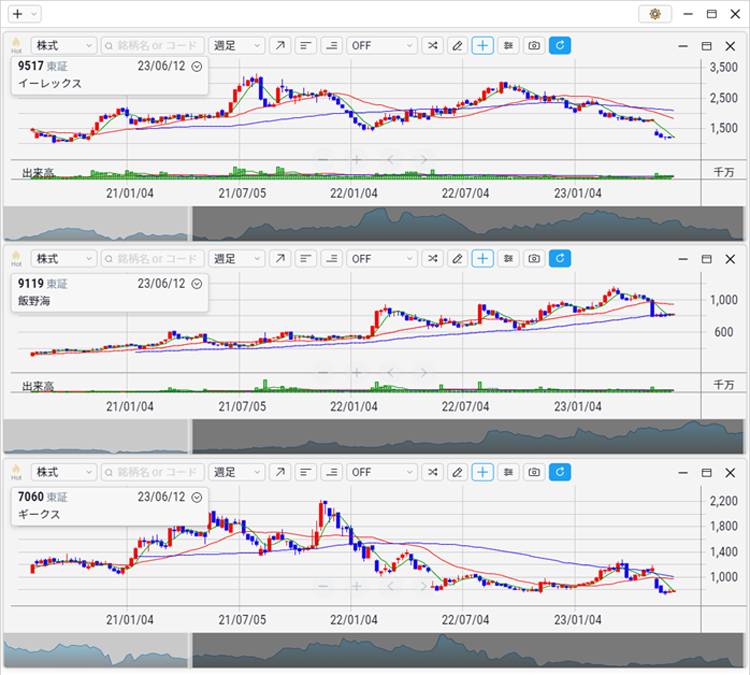Toggle the blue auto-refresh button in the 飯野海 toolbar

[x=560, y=259]
